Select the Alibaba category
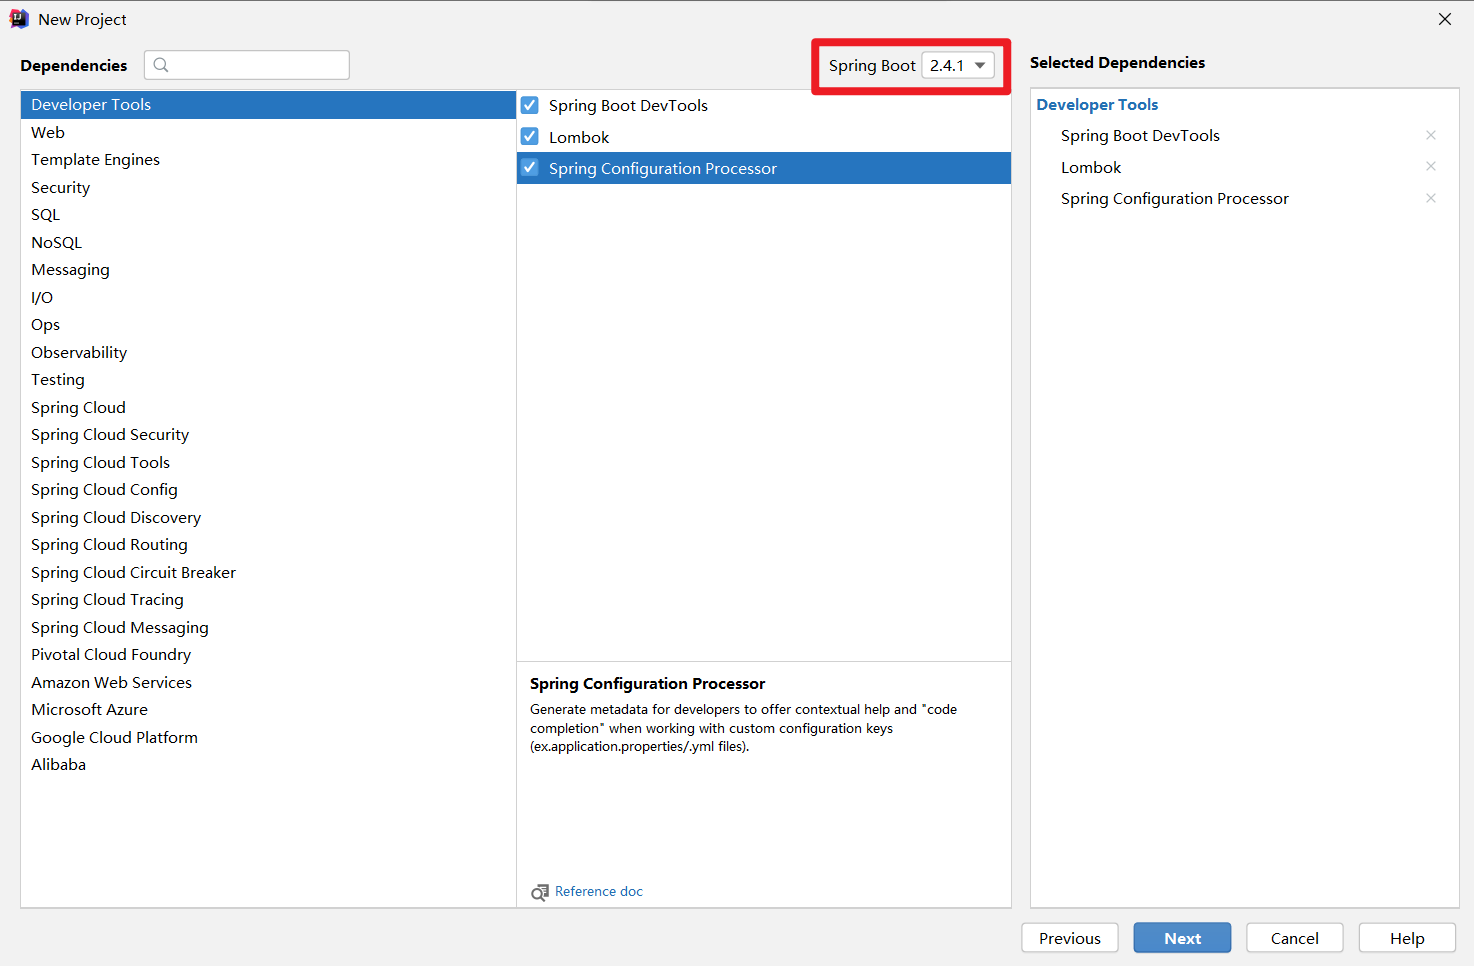Image resolution: width=1474 pixels, height=966 pixels. click(268, 765)
